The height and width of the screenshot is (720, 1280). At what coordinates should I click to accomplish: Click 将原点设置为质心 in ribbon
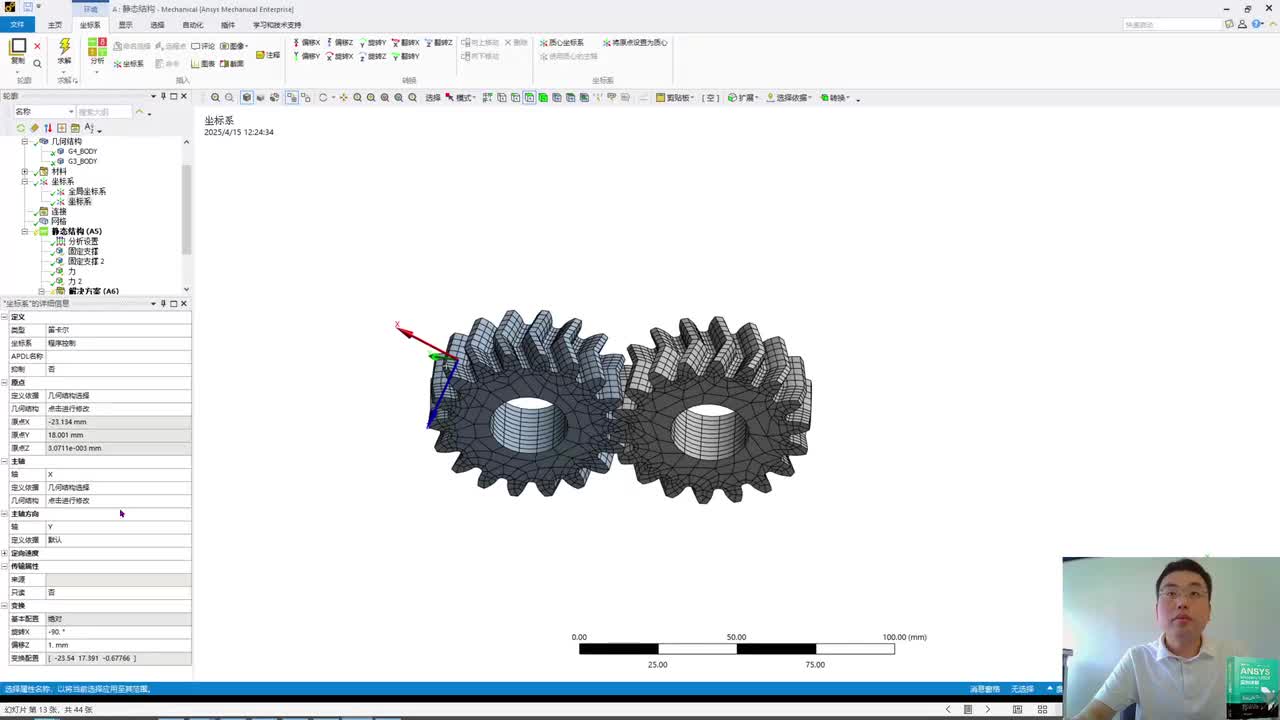635,43
